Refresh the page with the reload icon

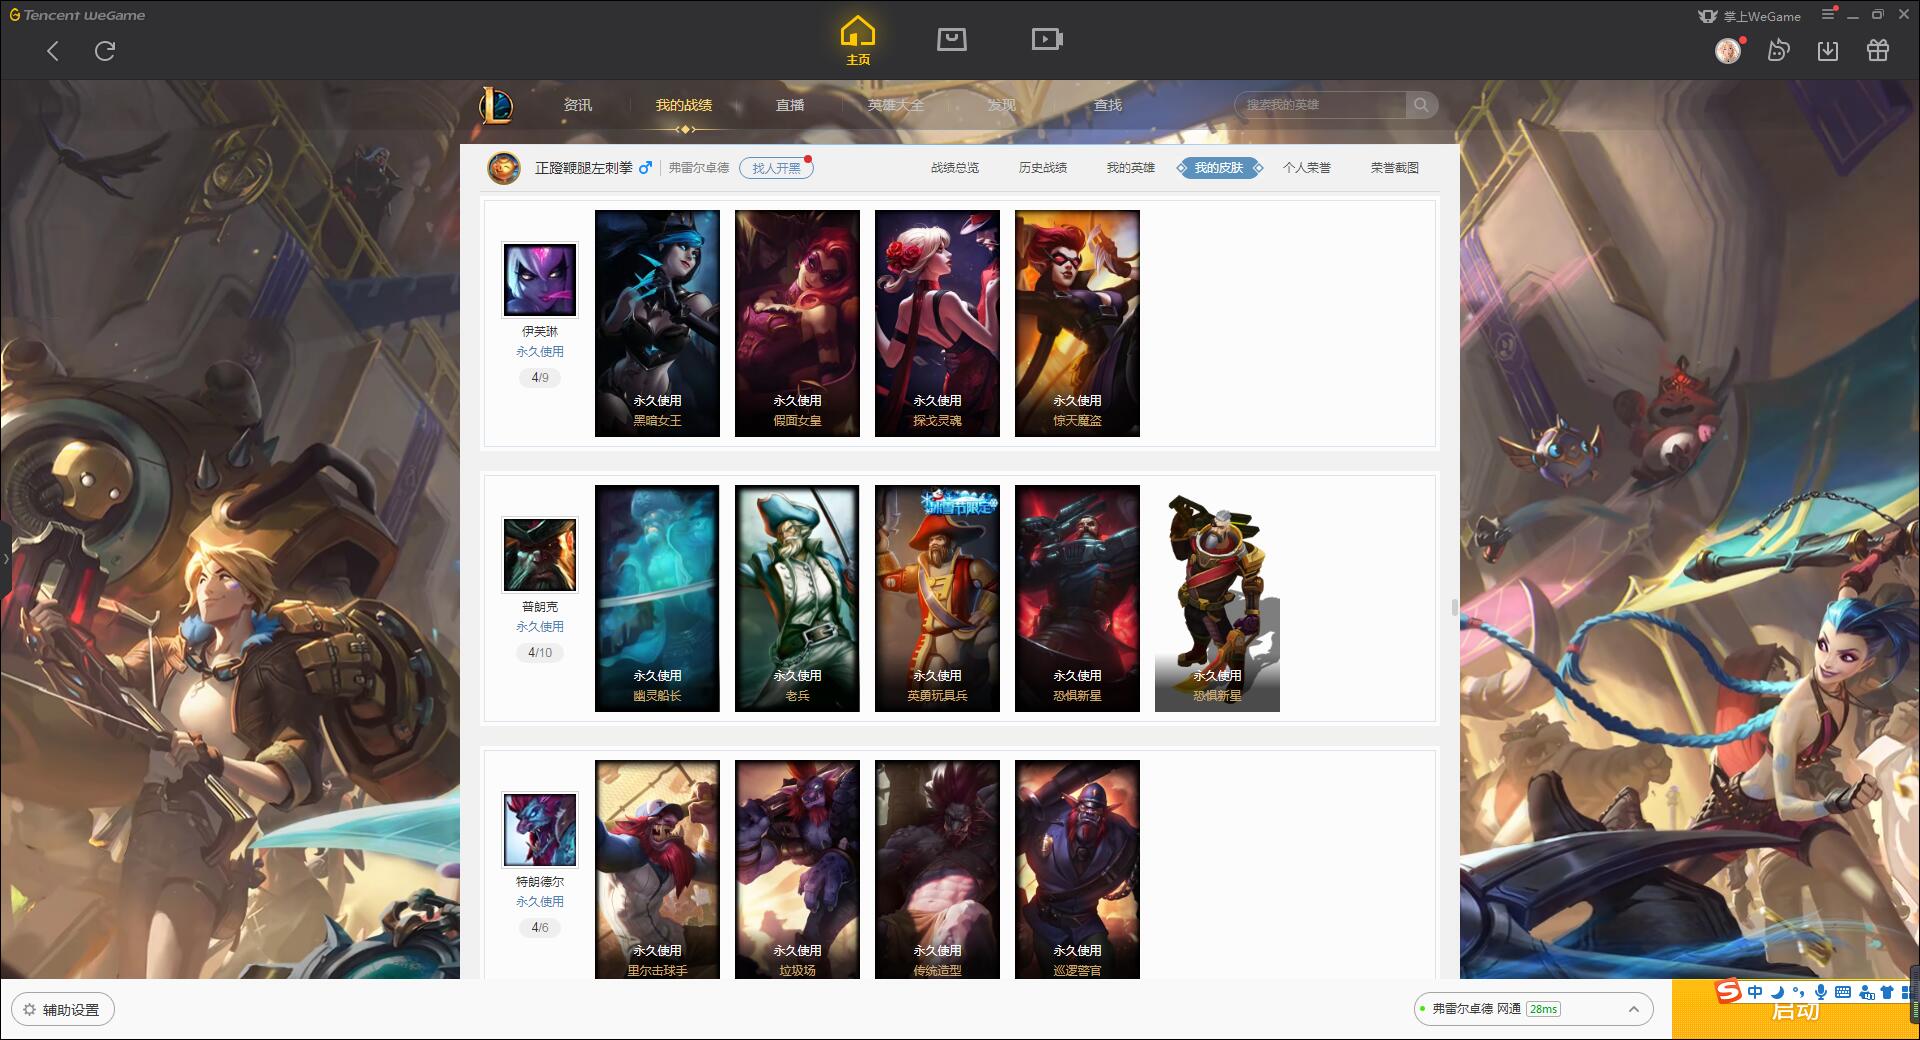coord(105,51)
